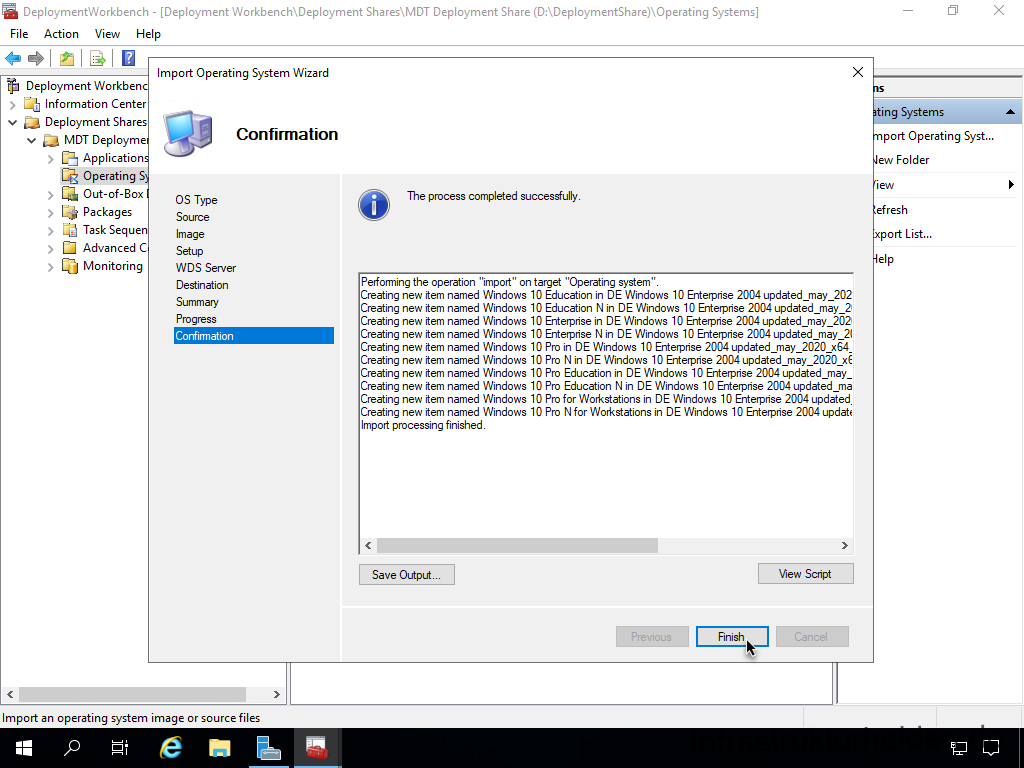Click the Finish button
This screenshot has height=768, width=1024.
tap(731, 637)
